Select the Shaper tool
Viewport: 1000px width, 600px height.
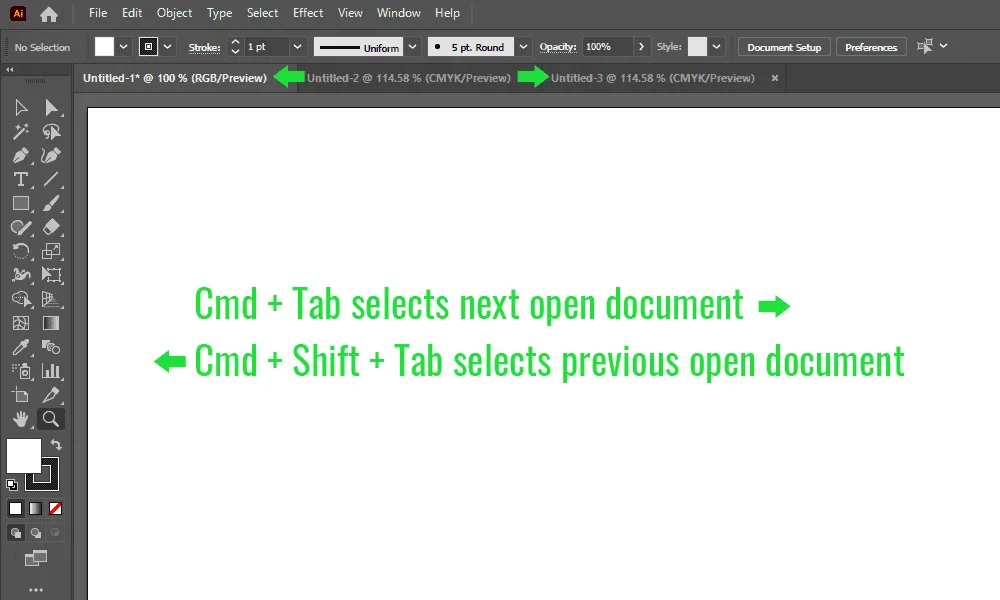tap(20, 227)
